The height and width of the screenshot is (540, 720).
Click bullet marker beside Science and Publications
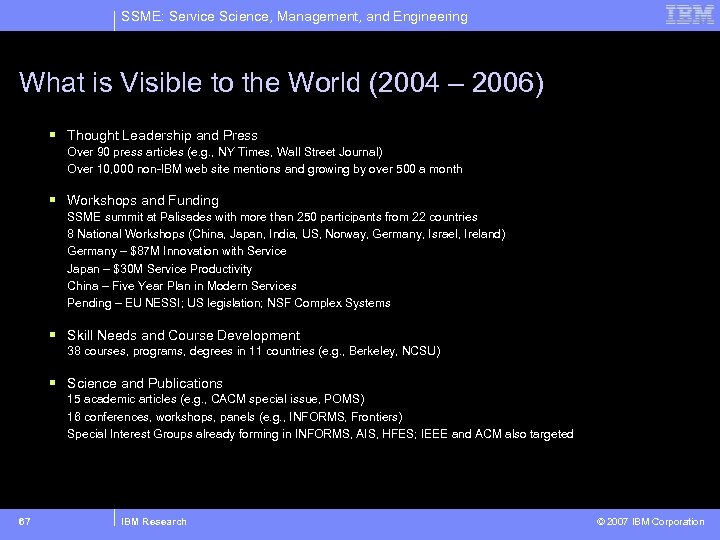[x=53, y=382]
